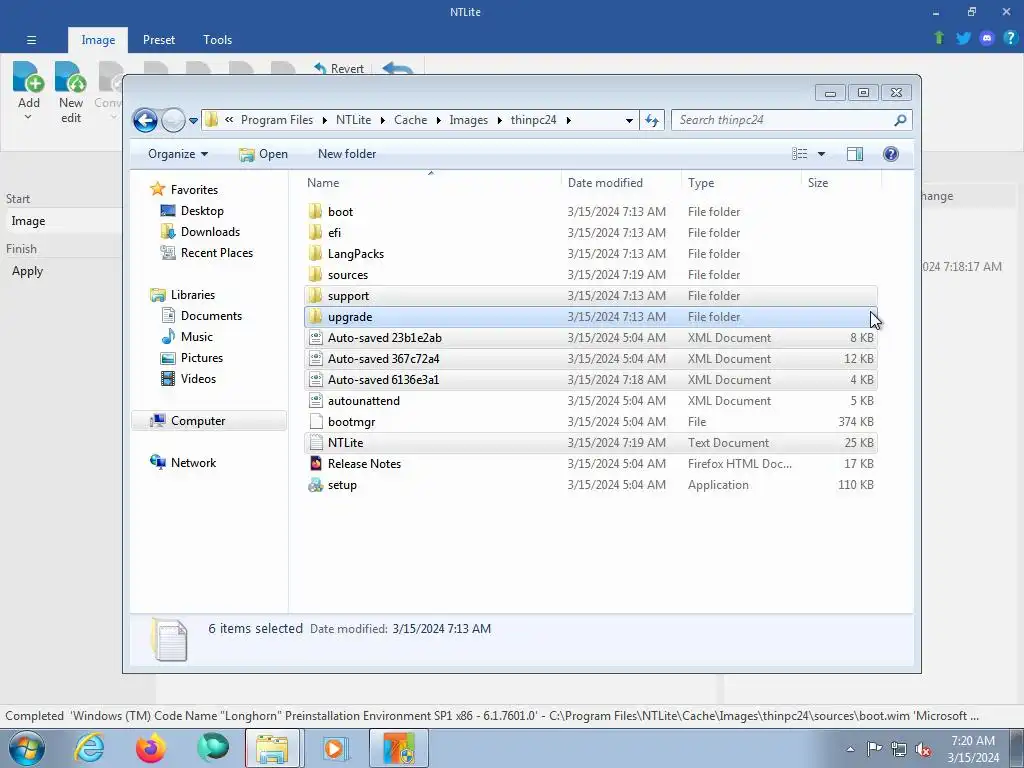This screenshot has width=1024, height=768.
Task: Click the taskbar clock showing 7:20 AM
Action: pyautogui.click(x=973, y=749)
